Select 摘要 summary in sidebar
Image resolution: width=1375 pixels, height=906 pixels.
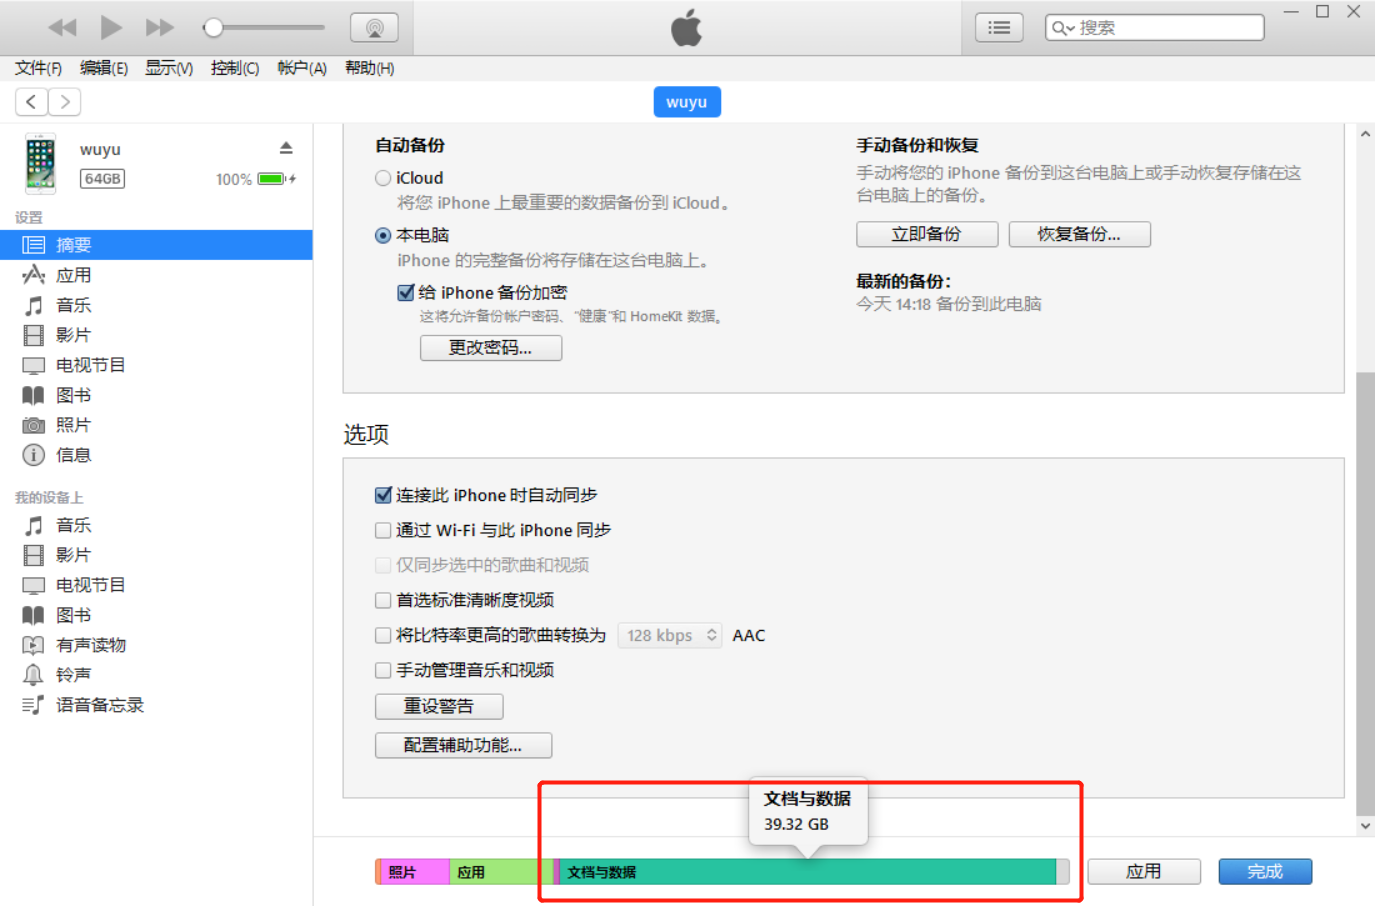click(x=156, y=245)
